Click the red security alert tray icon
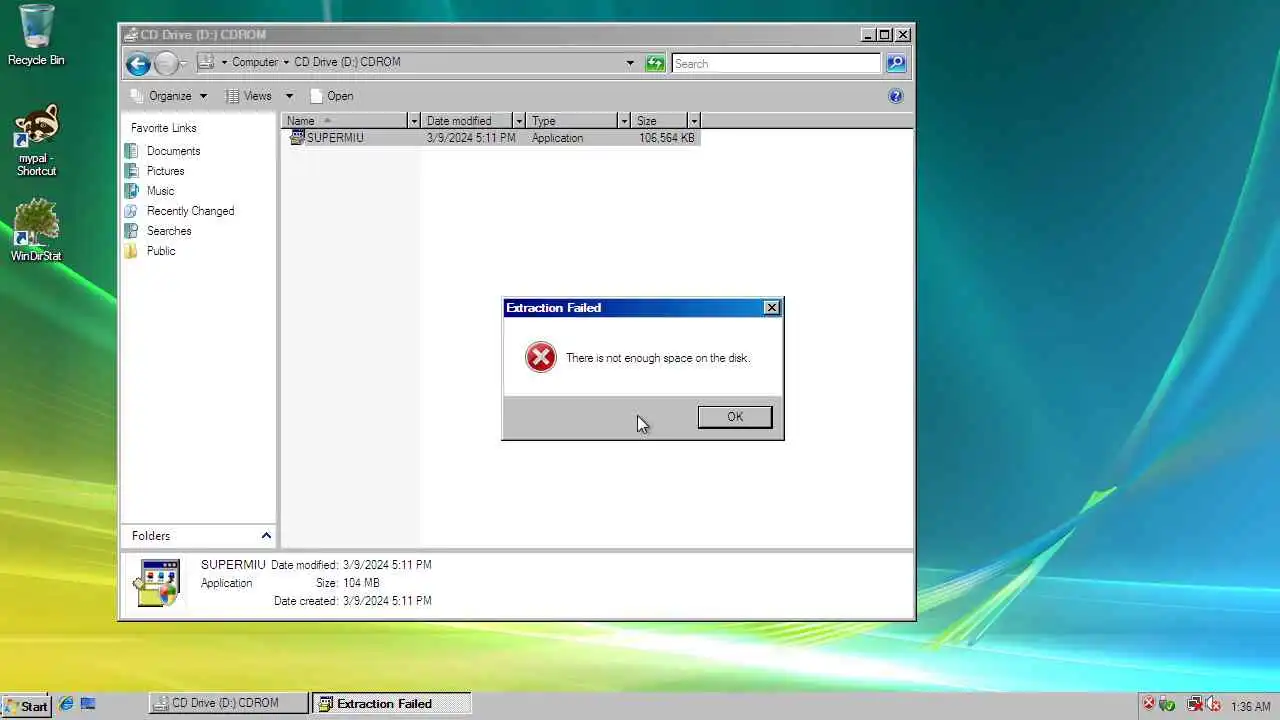The height and width of the screenshot is (720, 1280). [1149, 704]
